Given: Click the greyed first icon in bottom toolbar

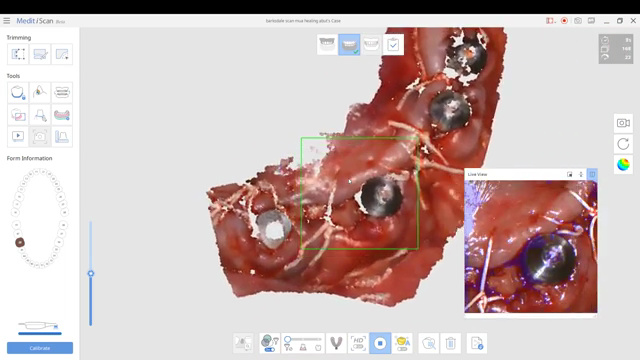Looking at the screenshot, I should [x=244, y=343].
